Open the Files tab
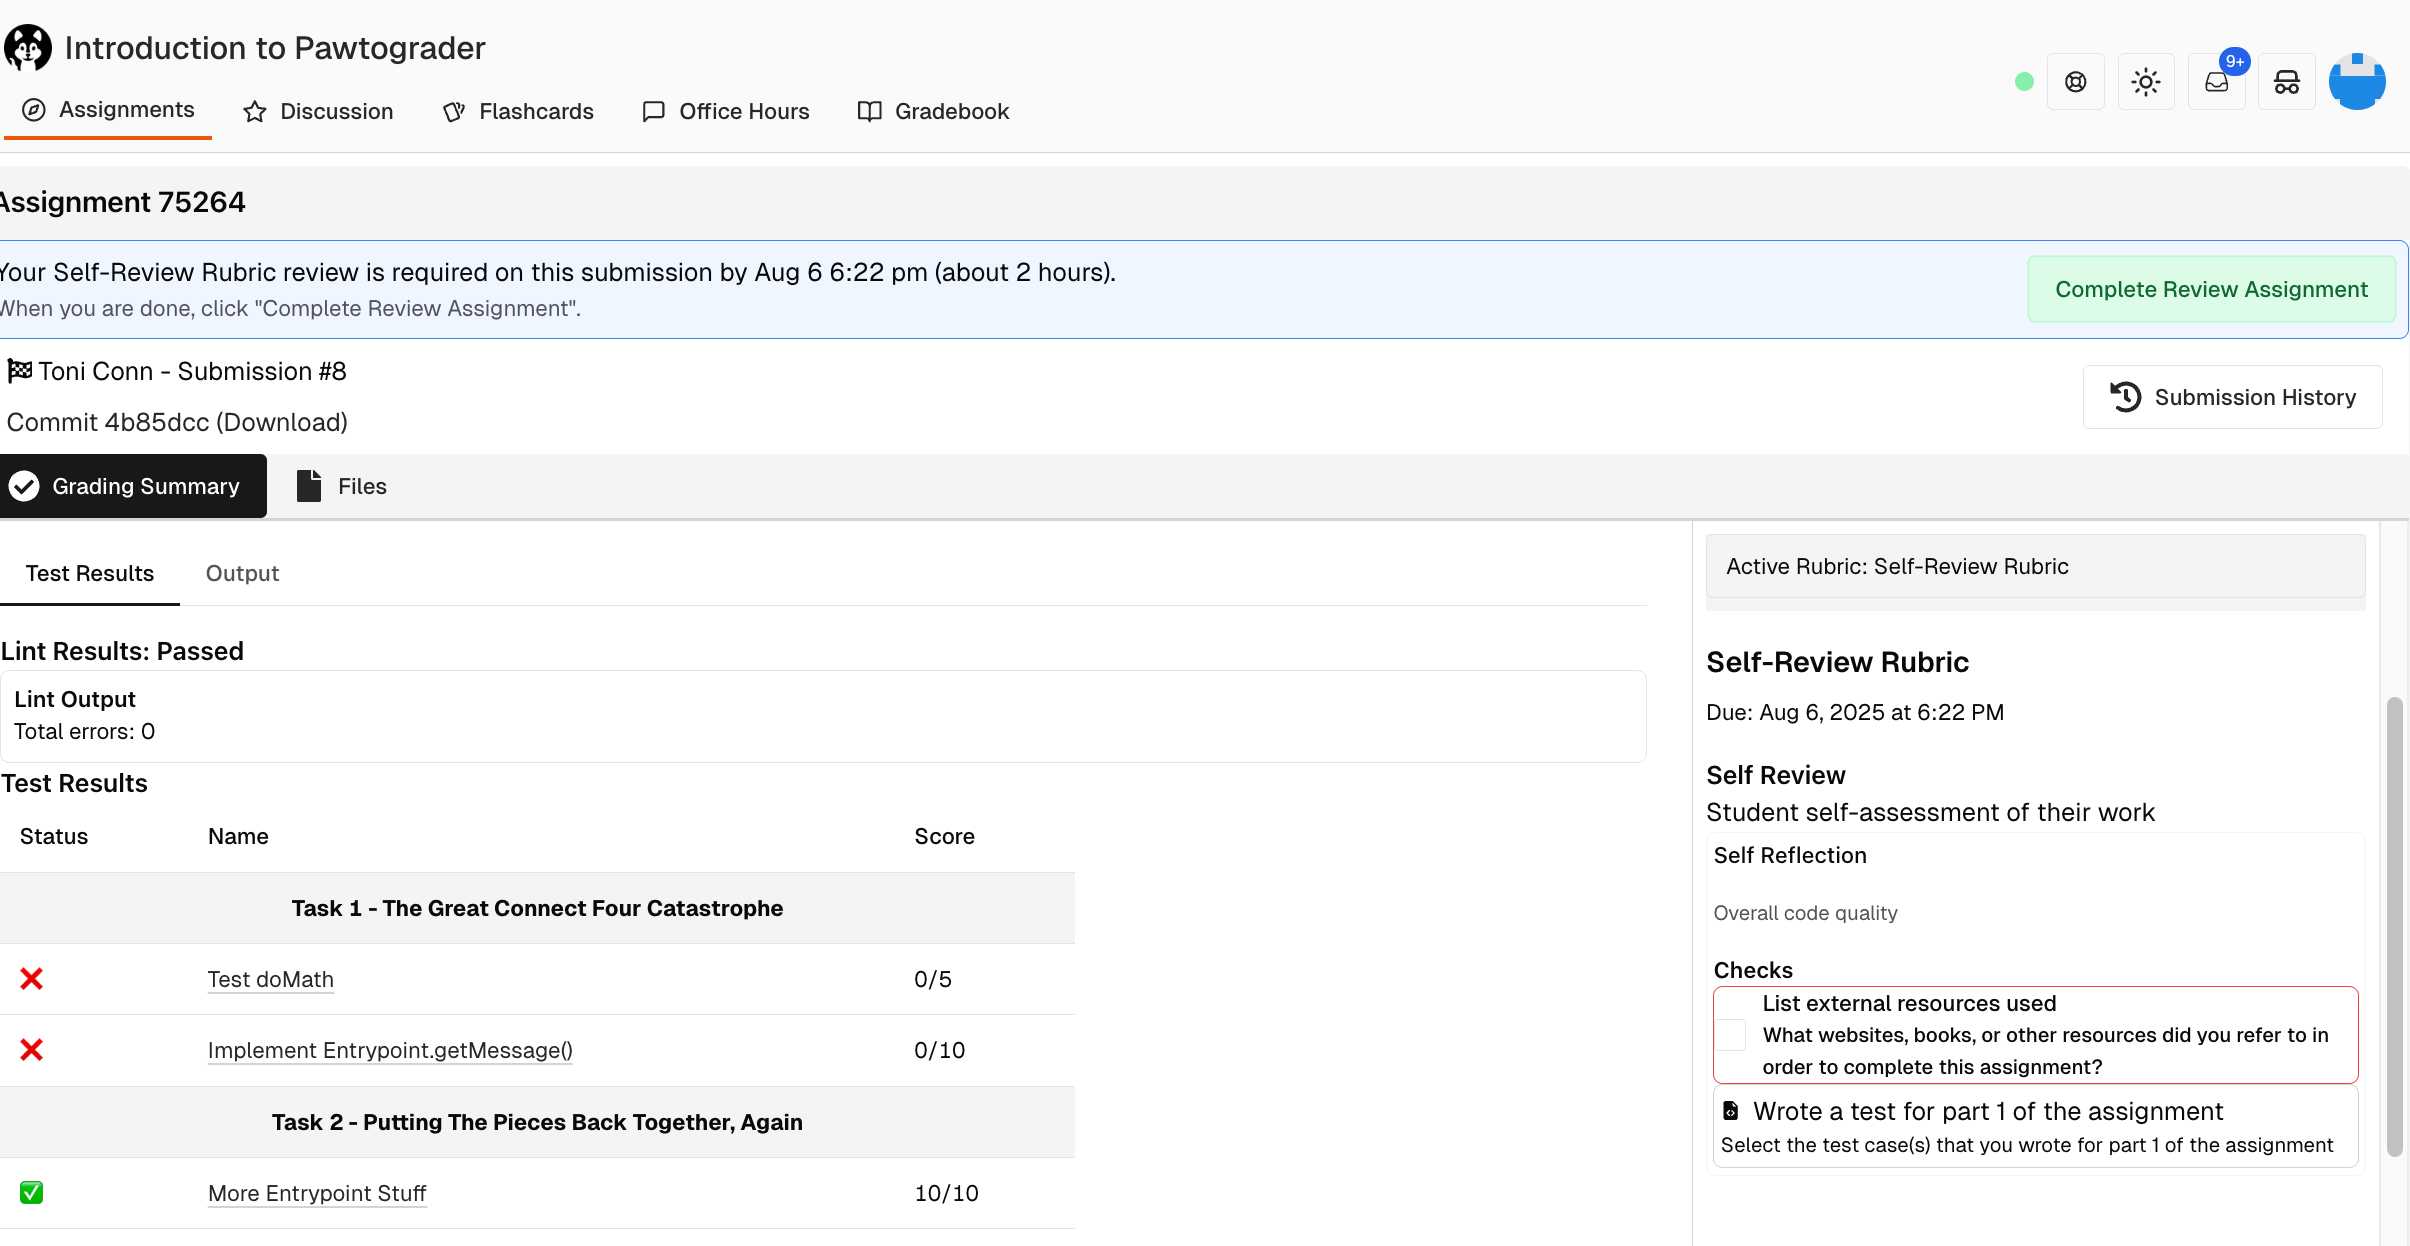The height and width of the screenshot is (1246, 2410). coord(342,487)
